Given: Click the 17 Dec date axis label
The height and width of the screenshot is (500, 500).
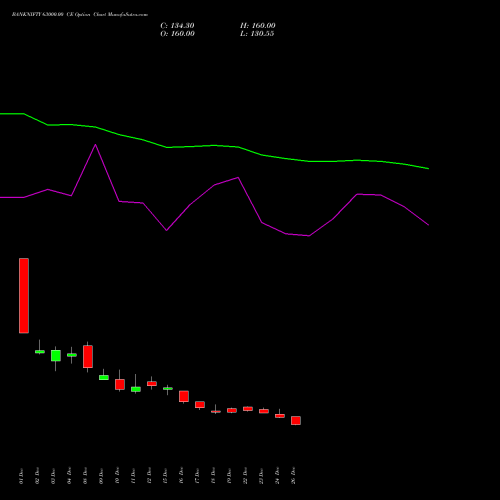Looking at the screenshot, I should 197,476.
